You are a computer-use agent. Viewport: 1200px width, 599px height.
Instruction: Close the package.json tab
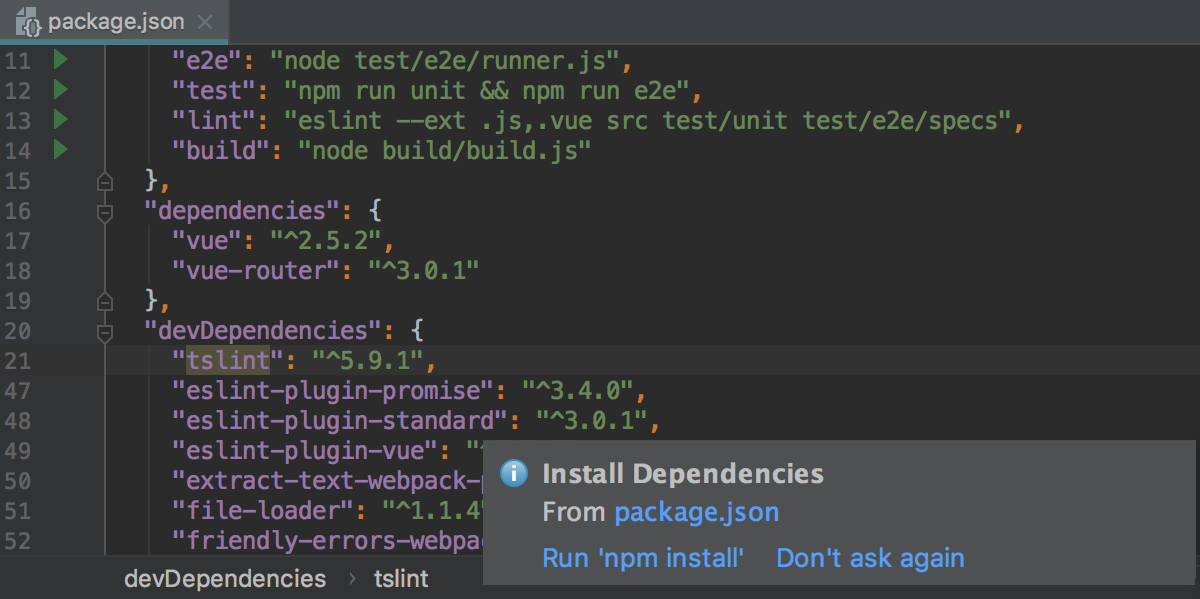[x=206, y=20]
